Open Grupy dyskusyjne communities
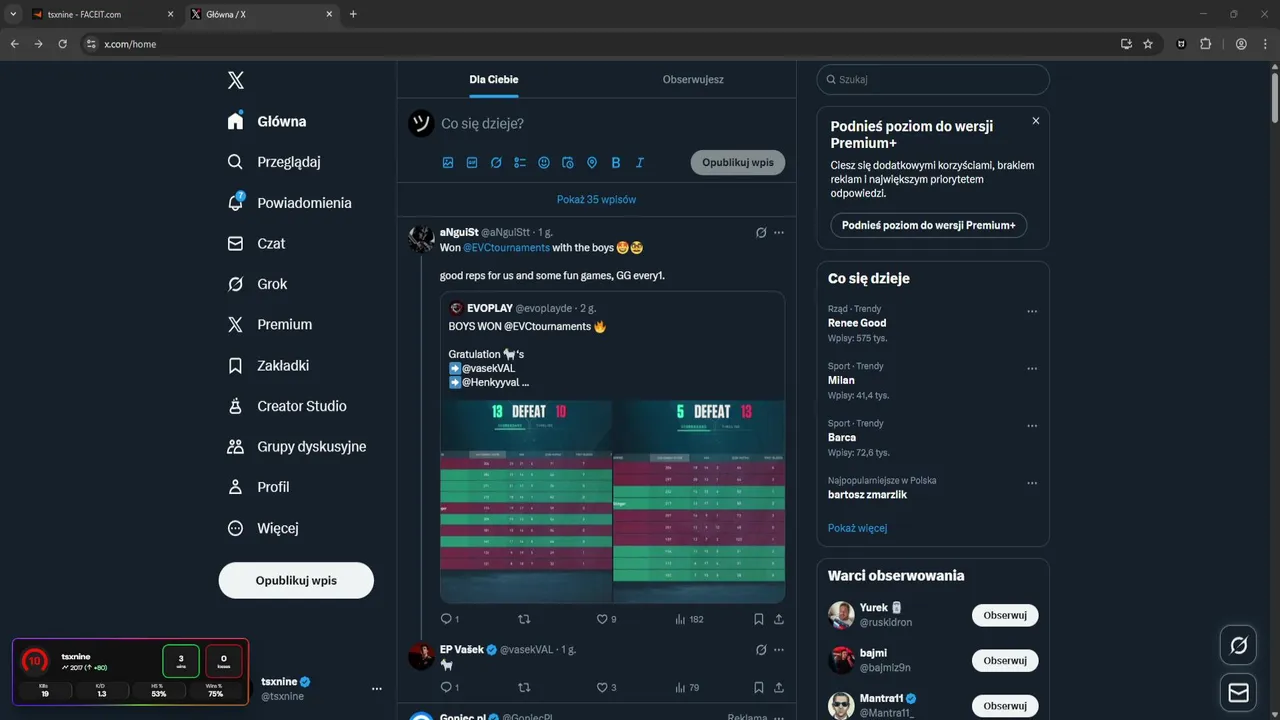Viewport: 1280px width, 720px height. (x=296, y=446)
